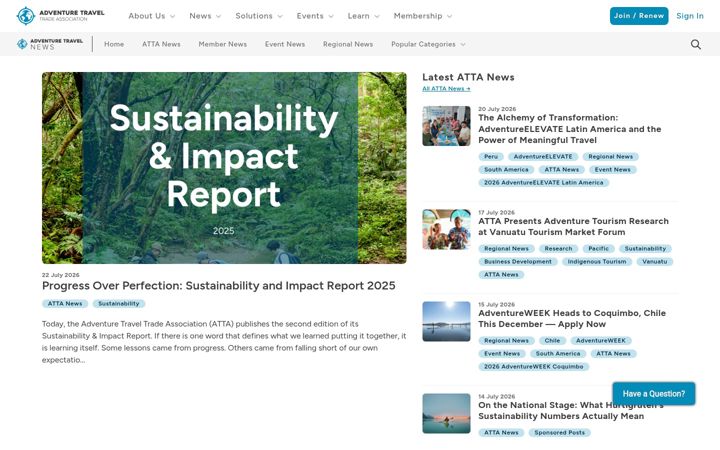Click Event News tag on the AdventureELEVATE article

click(613, 169)
